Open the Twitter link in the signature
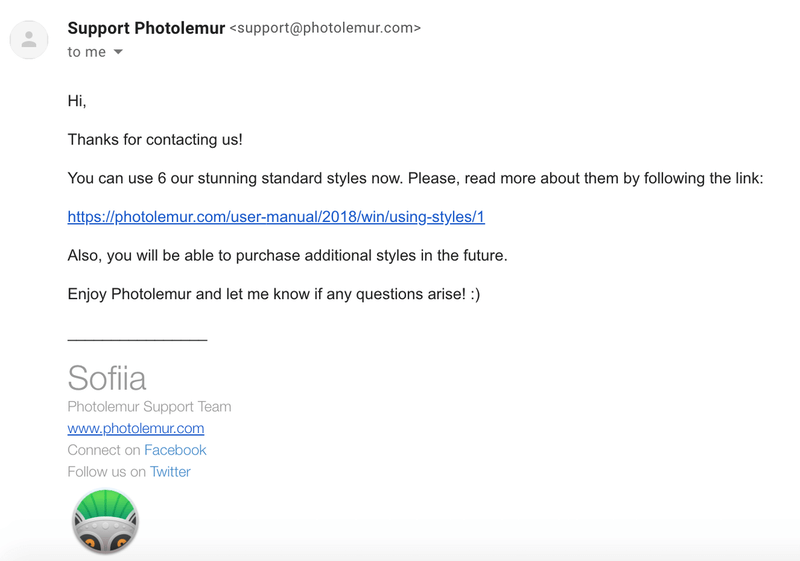Viewport: 800px width, 561px height. 170,472
